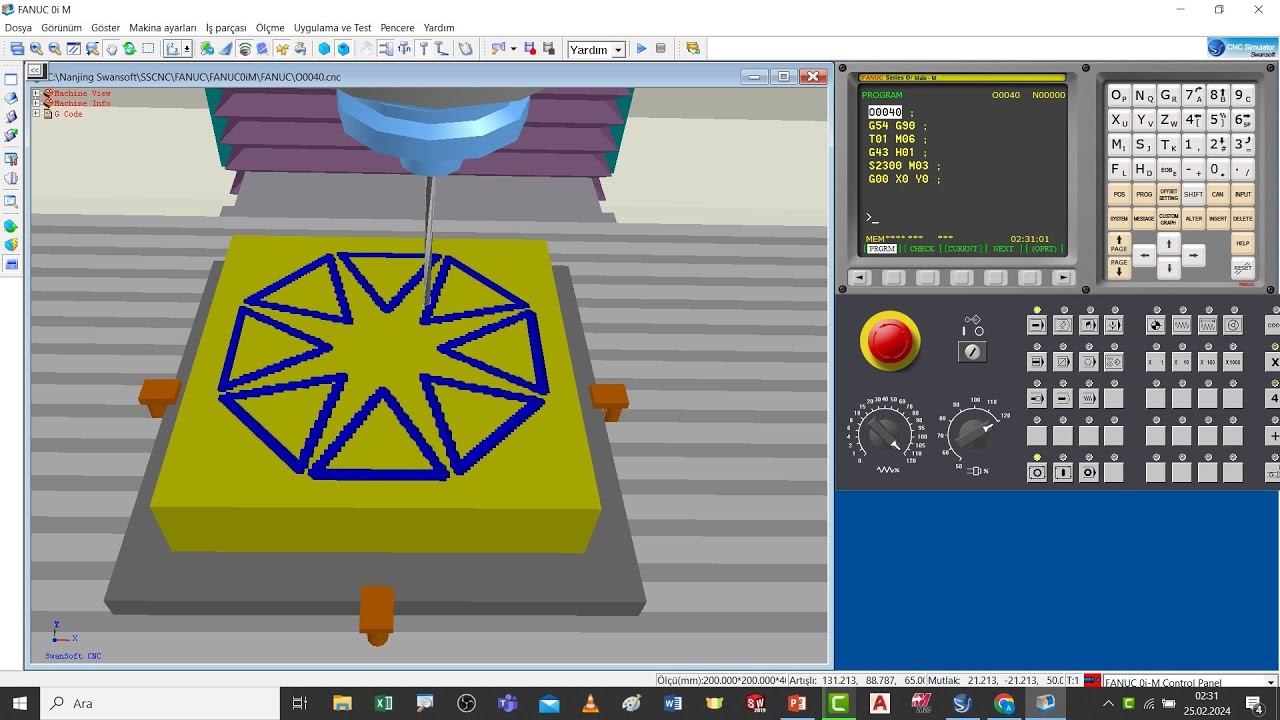Expand the Machine Info tree node
The height and width of the screenshot is (720, 1280).
pos(37,103)
